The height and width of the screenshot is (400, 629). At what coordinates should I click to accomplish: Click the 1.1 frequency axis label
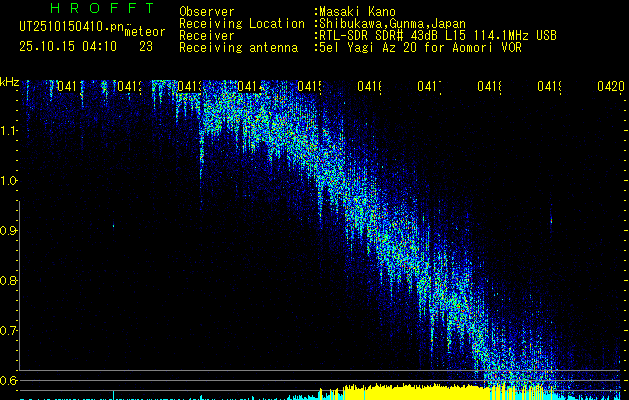tap(10, 131)
